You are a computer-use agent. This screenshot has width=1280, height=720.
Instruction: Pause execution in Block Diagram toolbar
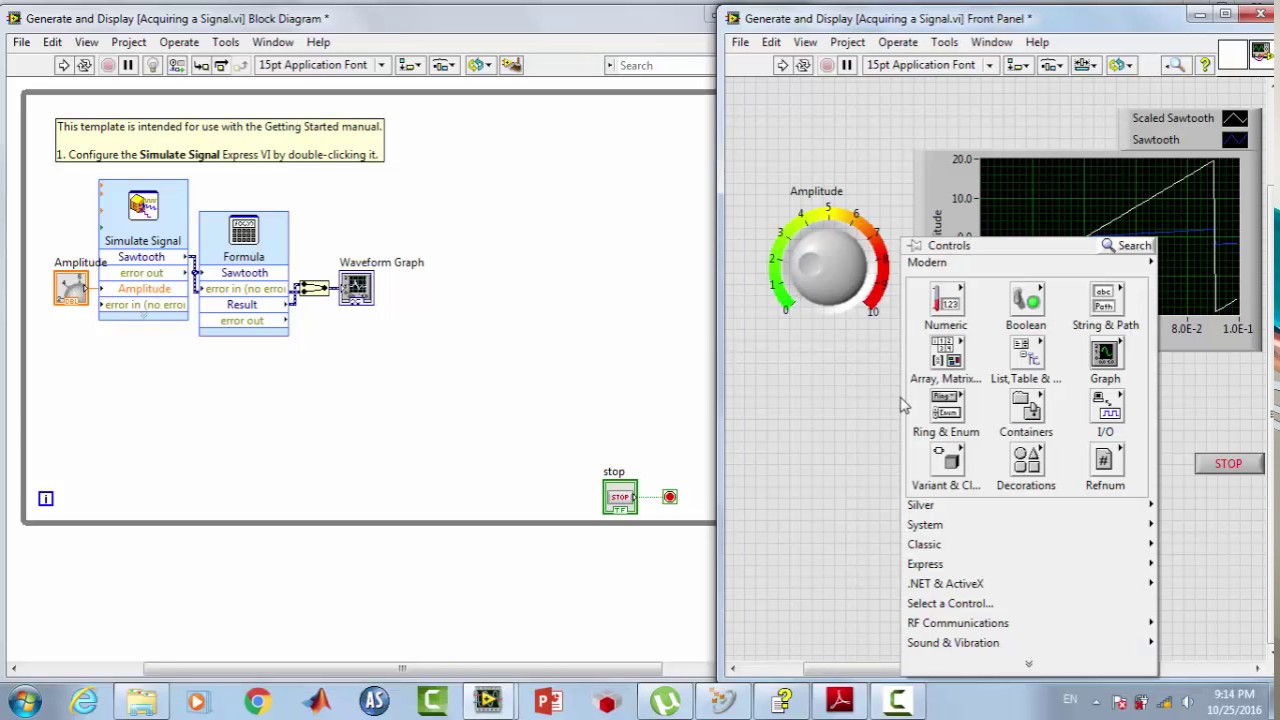128,65
